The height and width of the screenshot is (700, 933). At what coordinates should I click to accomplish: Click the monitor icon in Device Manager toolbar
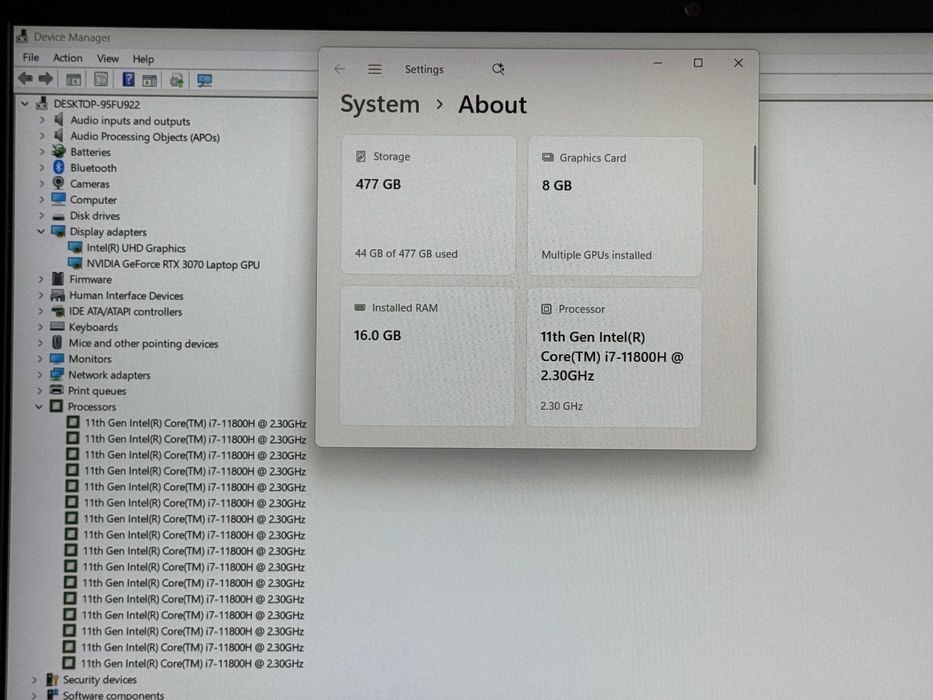point(204,80)
